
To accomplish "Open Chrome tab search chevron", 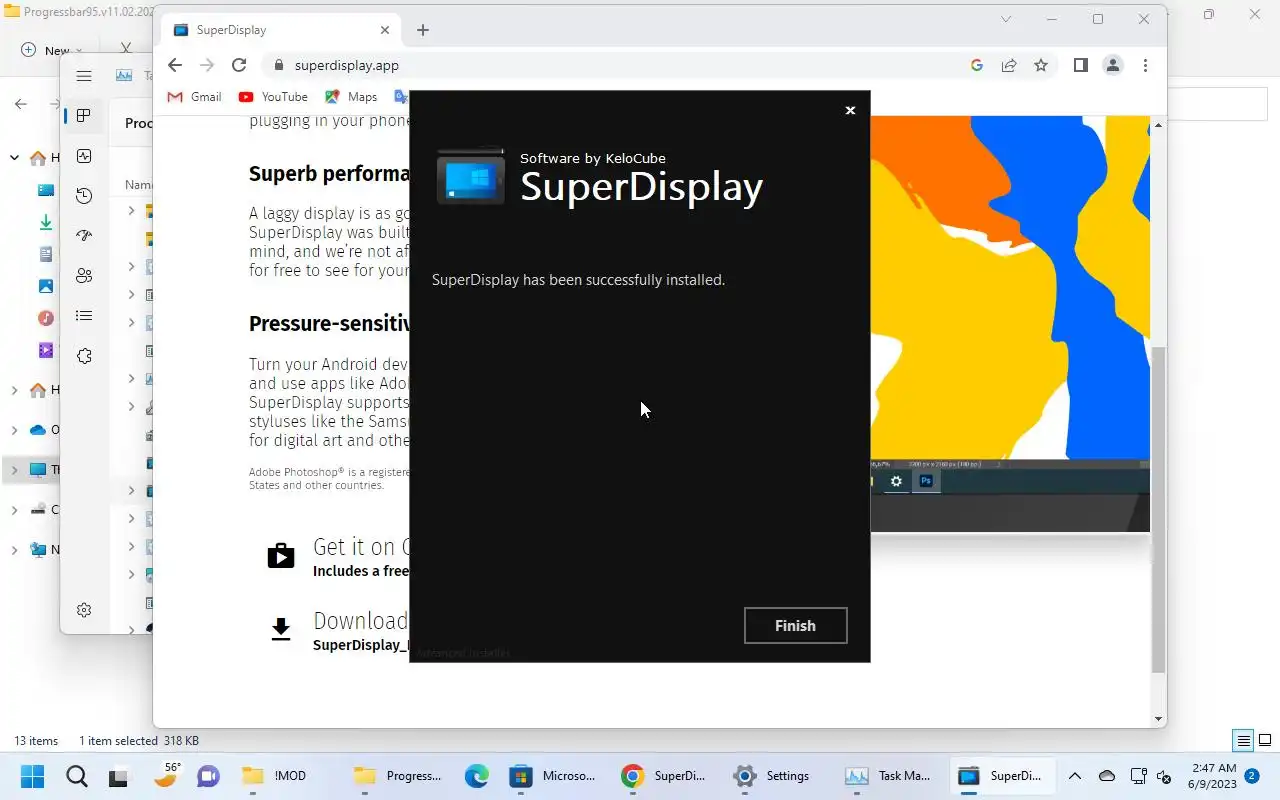I will pos(1006,19).
